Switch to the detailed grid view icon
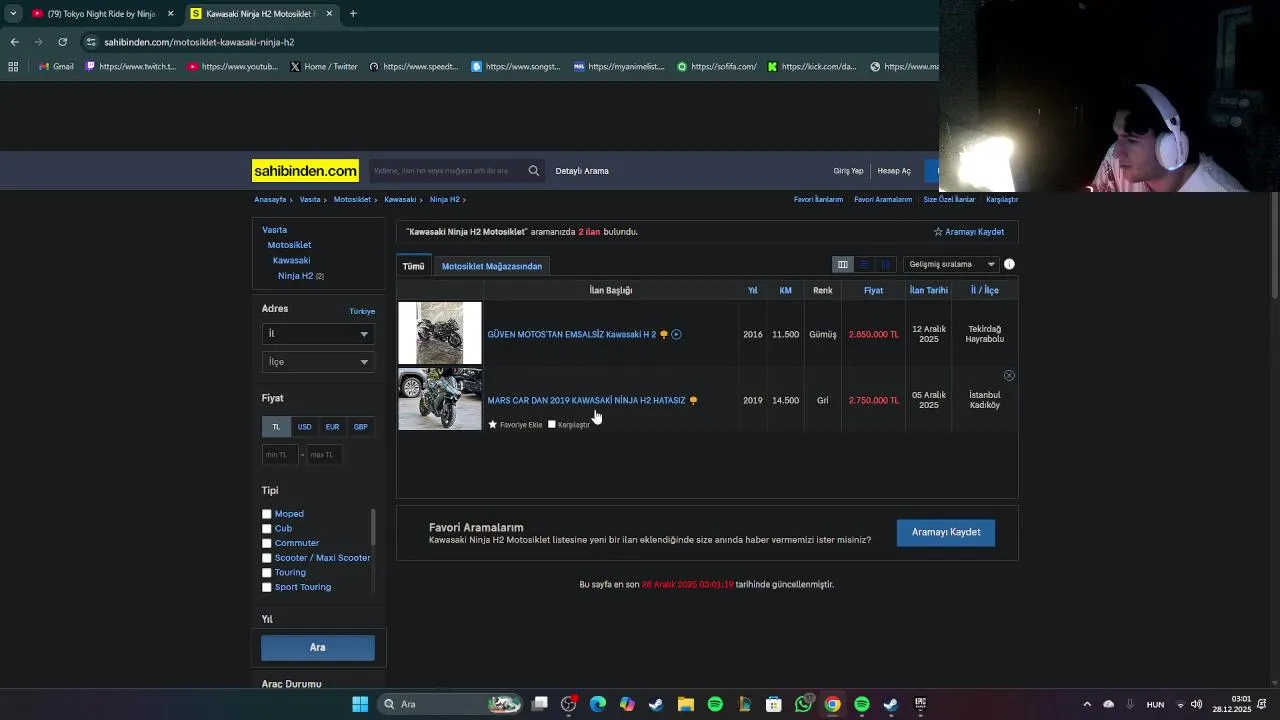 (885, 264)
